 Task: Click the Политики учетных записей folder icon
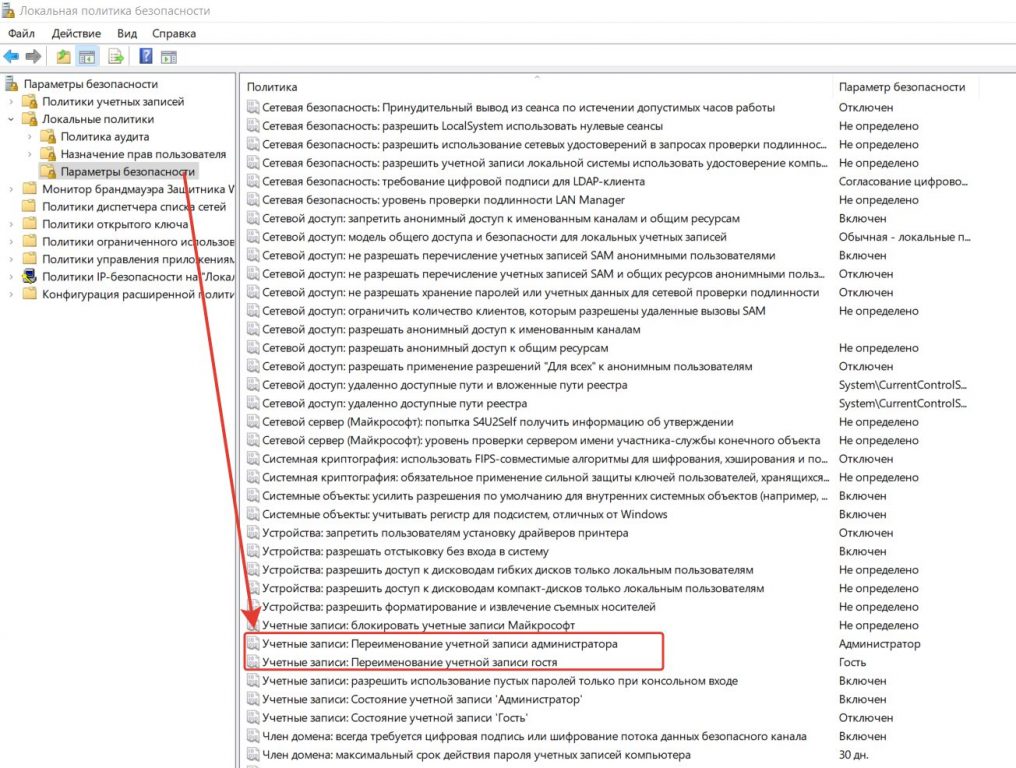coord(29,102)
